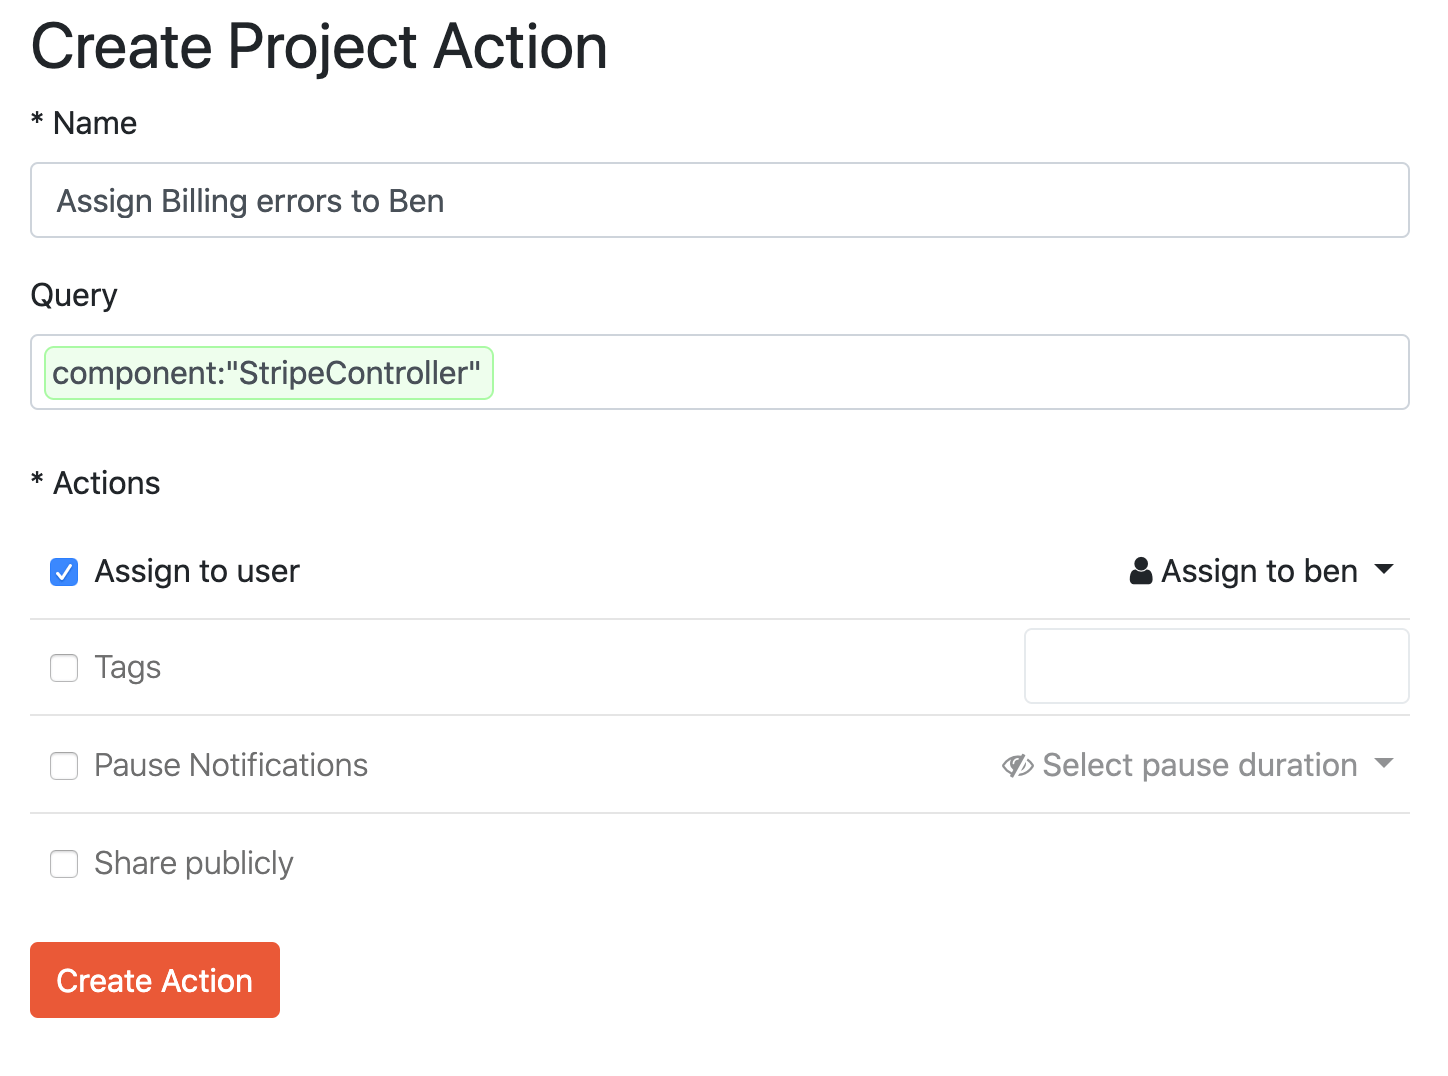
Task: Uncheck the Assign to user checkbox
Action: pyautogui.click(x=64, y=572)
